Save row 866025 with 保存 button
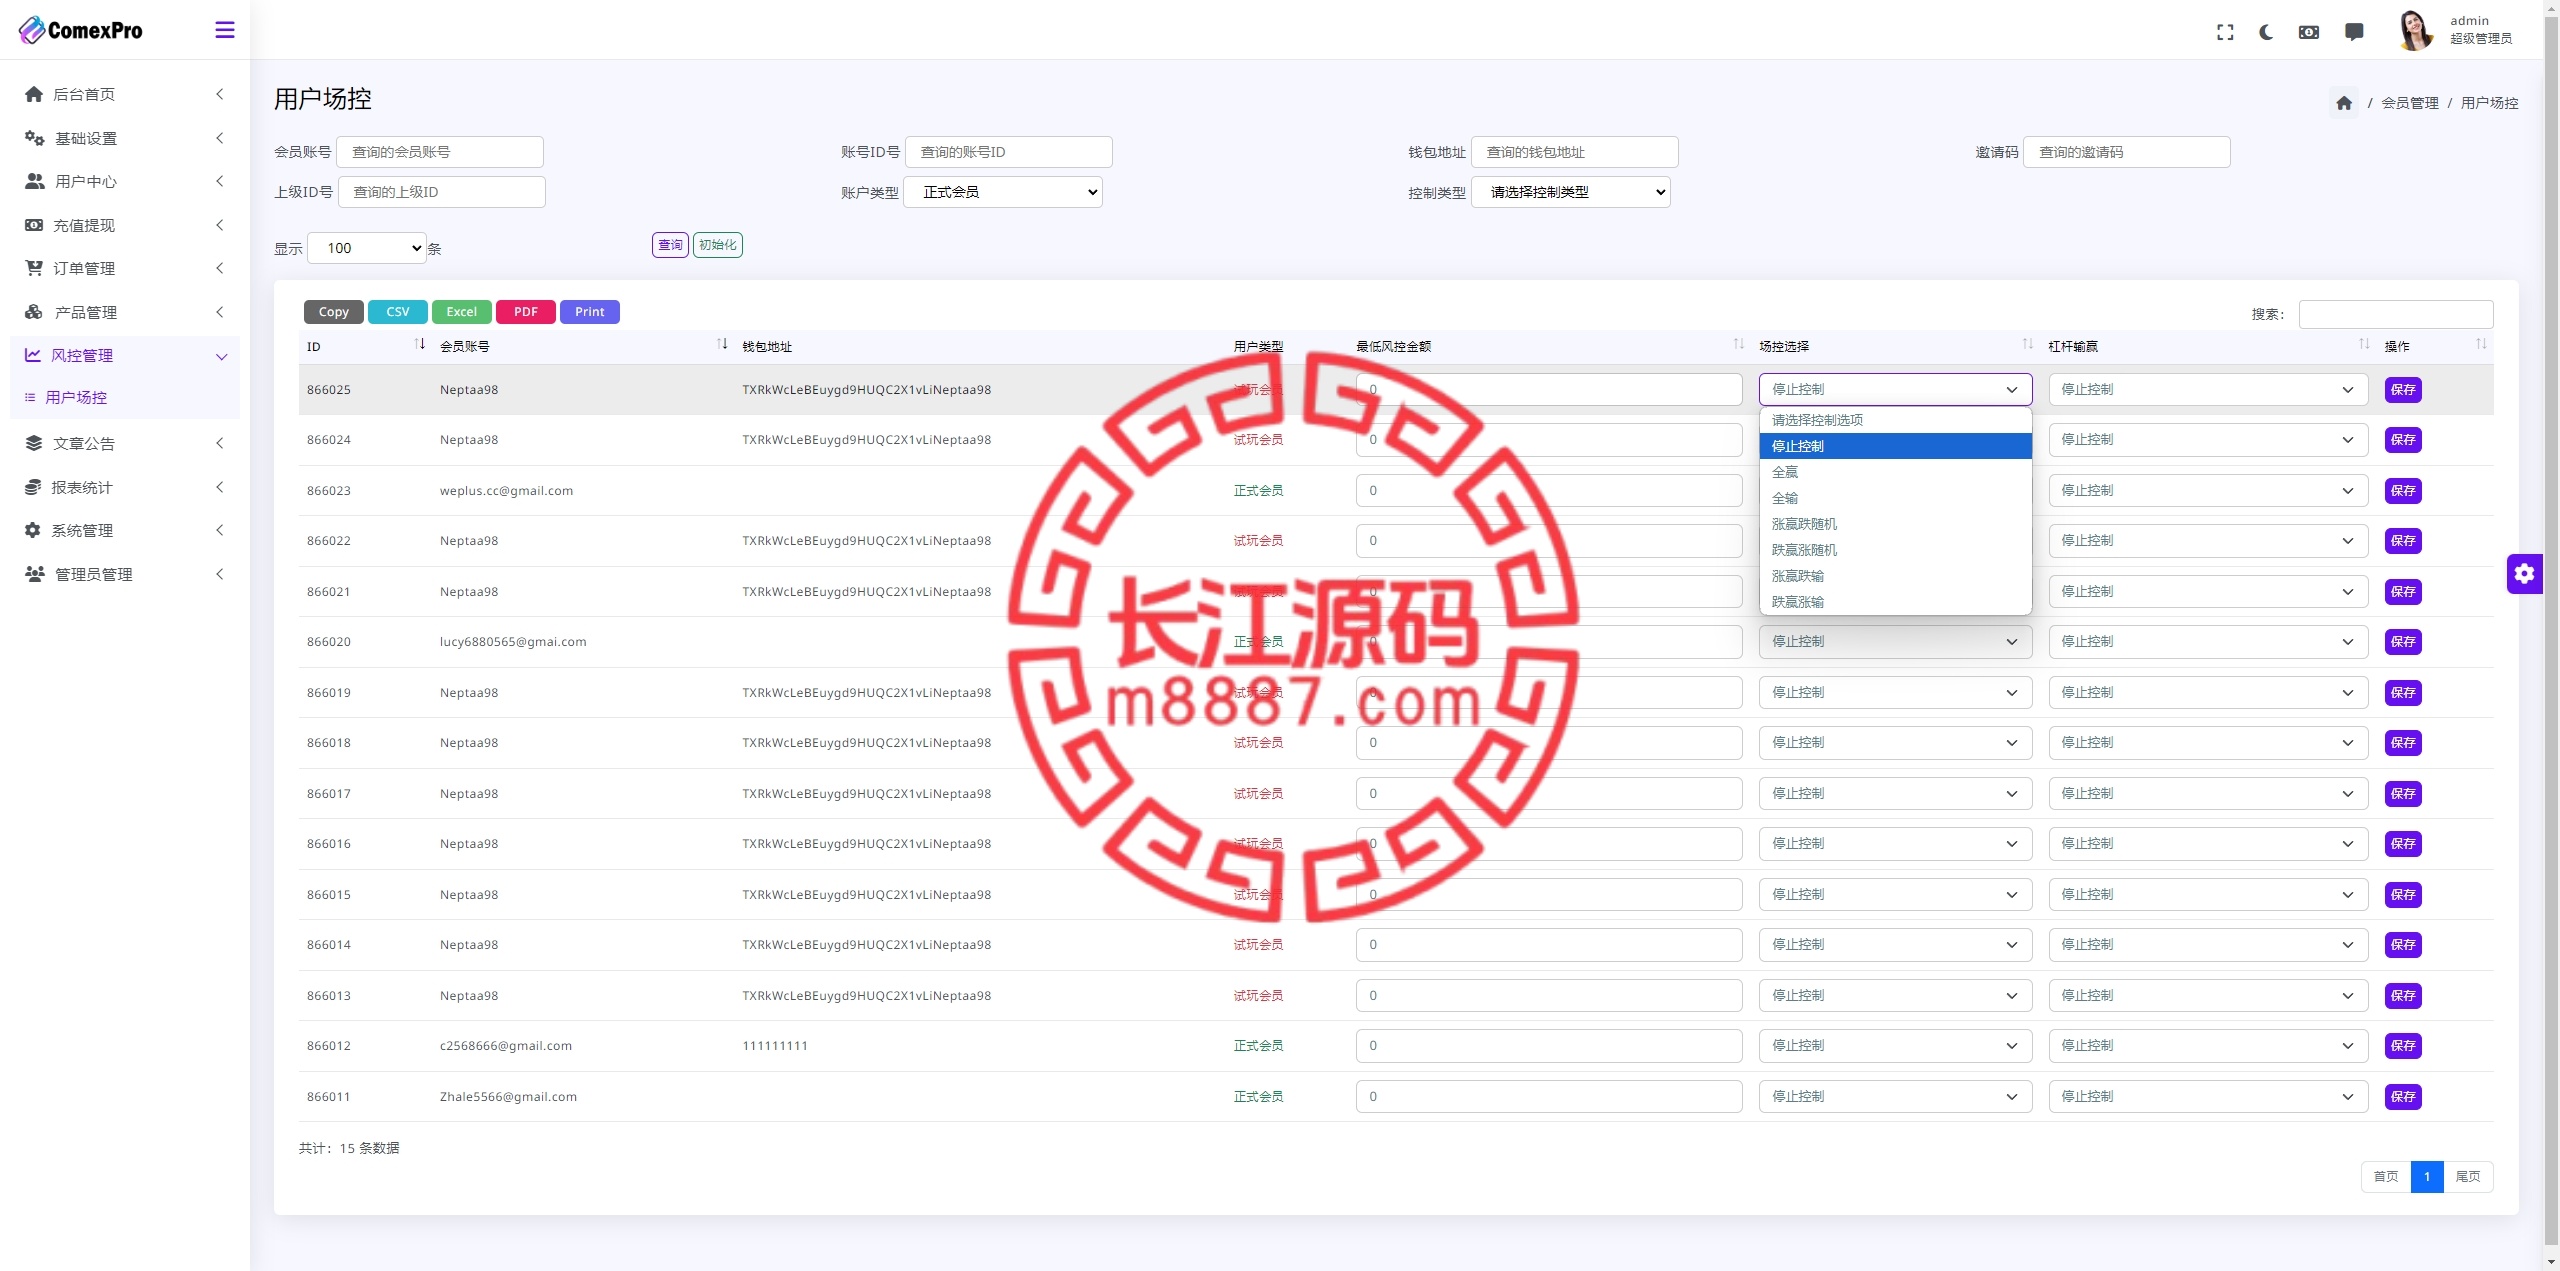 [x=2403, y=390]
